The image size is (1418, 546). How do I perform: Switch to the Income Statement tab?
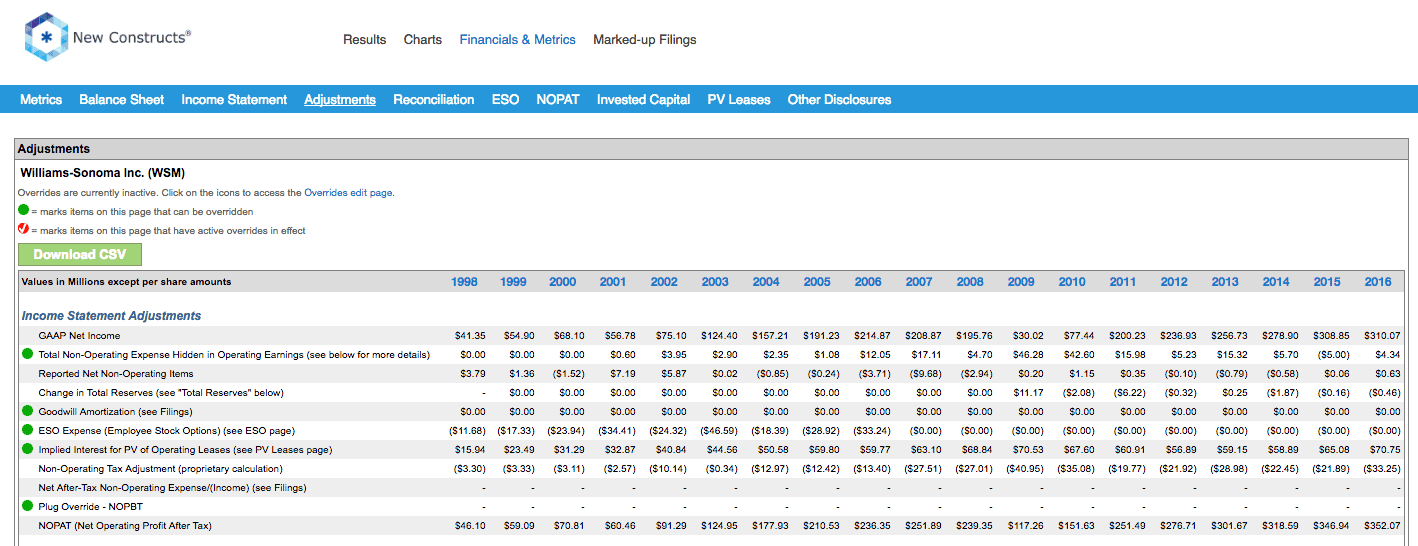234,99
